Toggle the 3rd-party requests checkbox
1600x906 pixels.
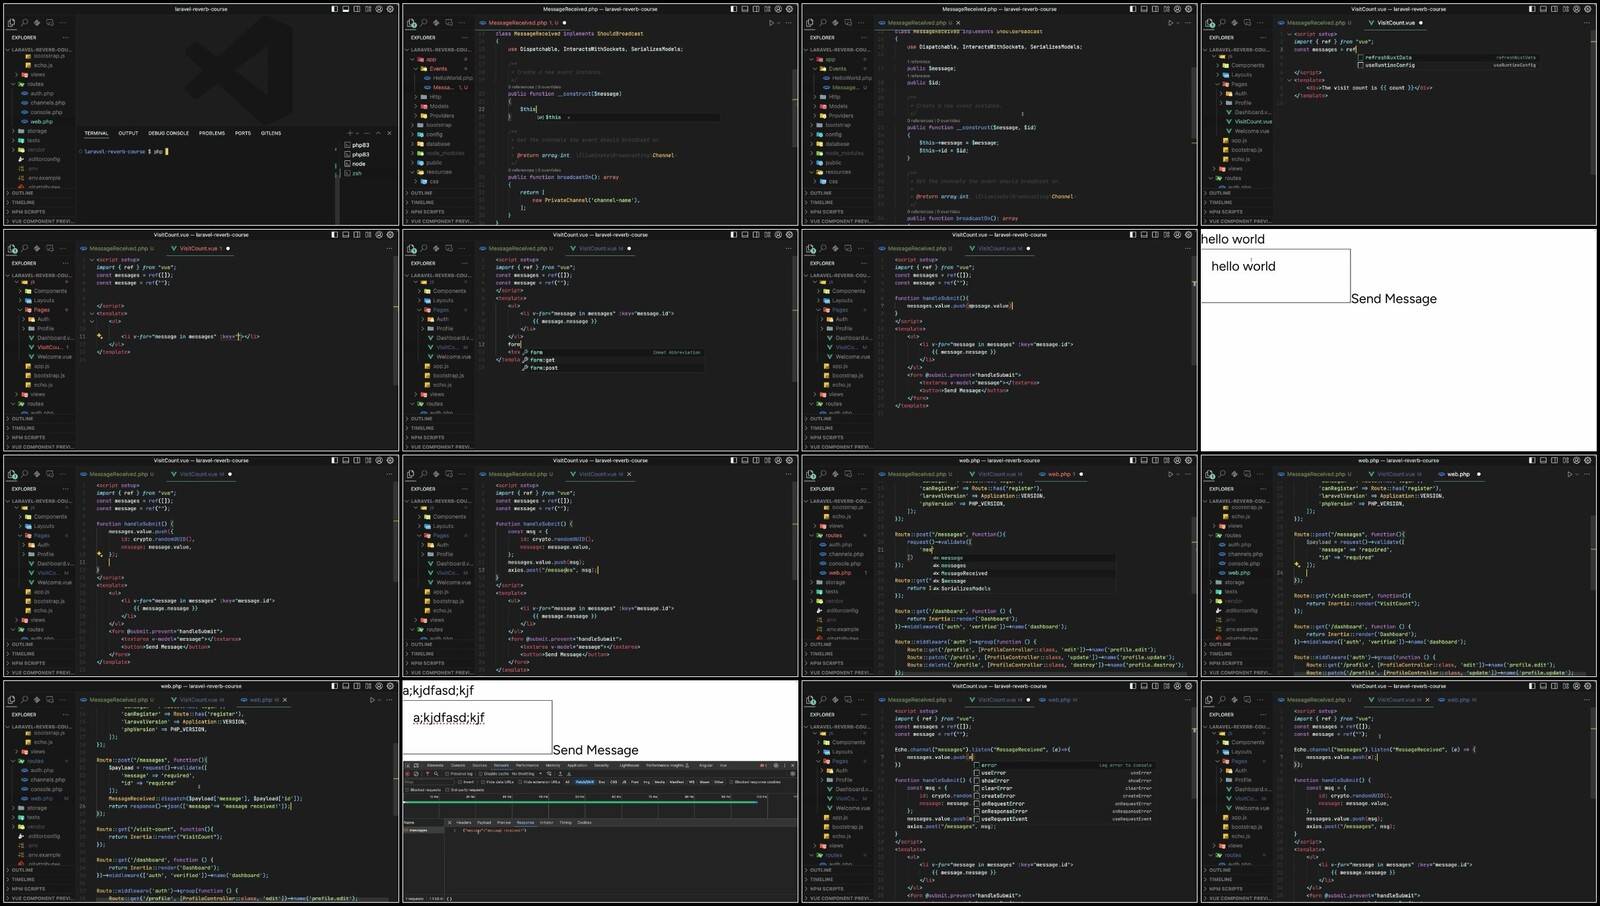click(x=447, y=790)
